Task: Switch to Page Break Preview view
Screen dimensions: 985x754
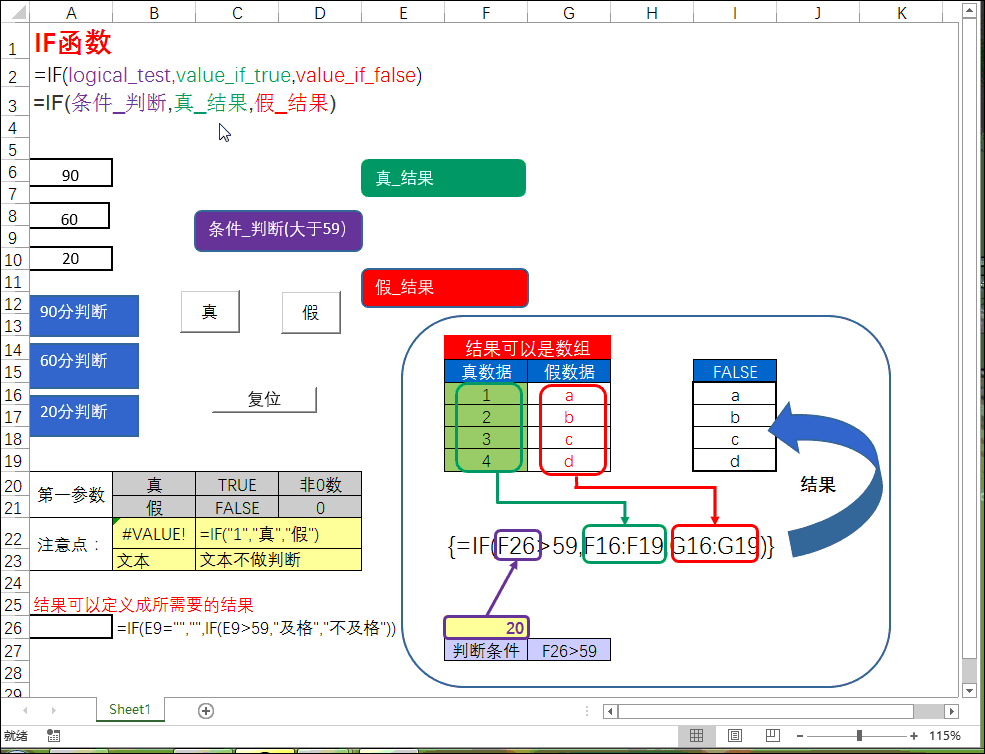Action: coord(773,736)
